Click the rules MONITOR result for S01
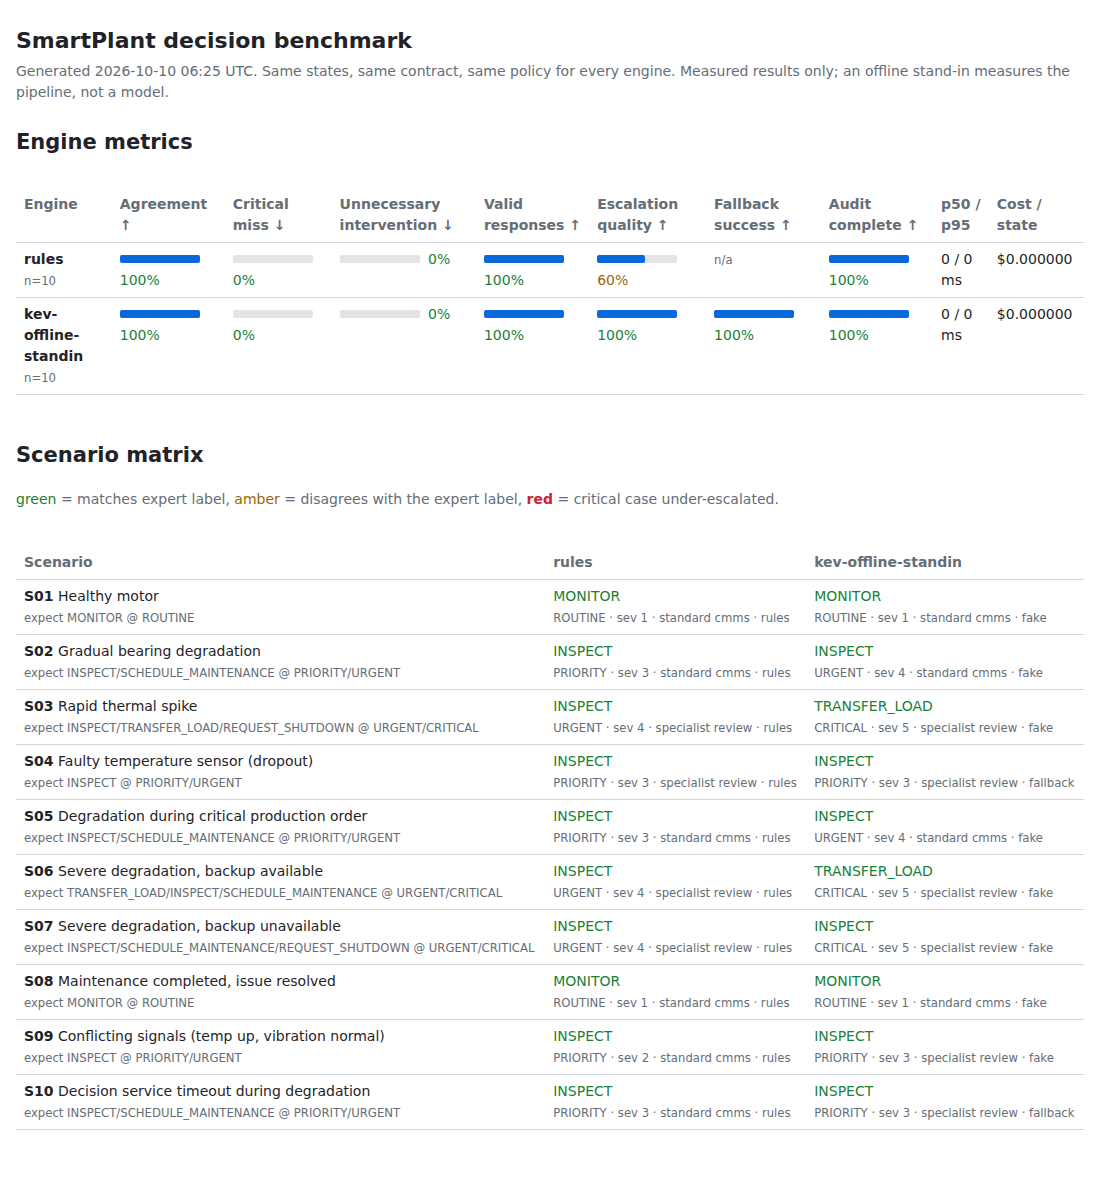Viewport: 1100px width, 1182px height. [x=587, y=596]
